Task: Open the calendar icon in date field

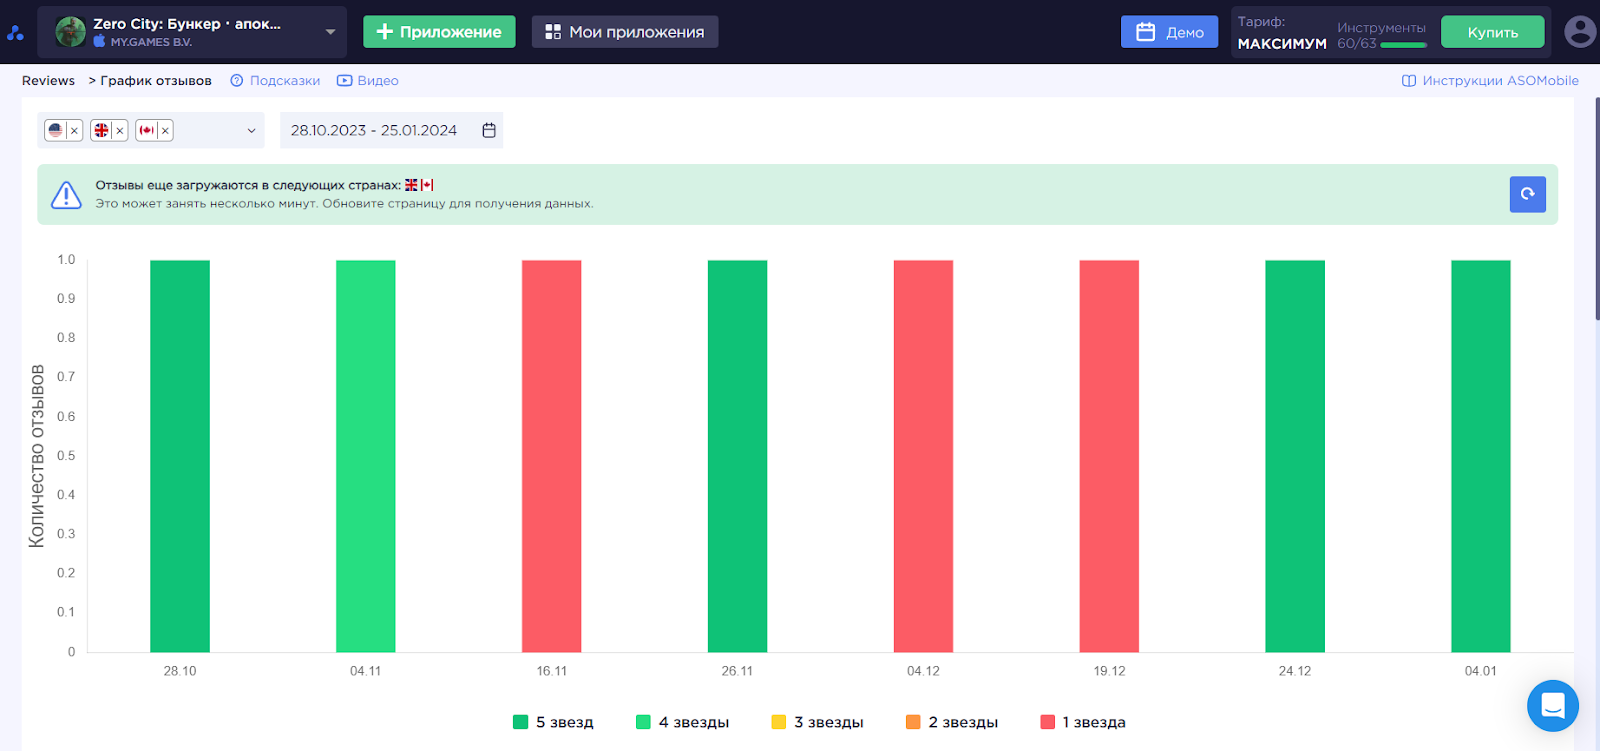Action: (489, 130)
